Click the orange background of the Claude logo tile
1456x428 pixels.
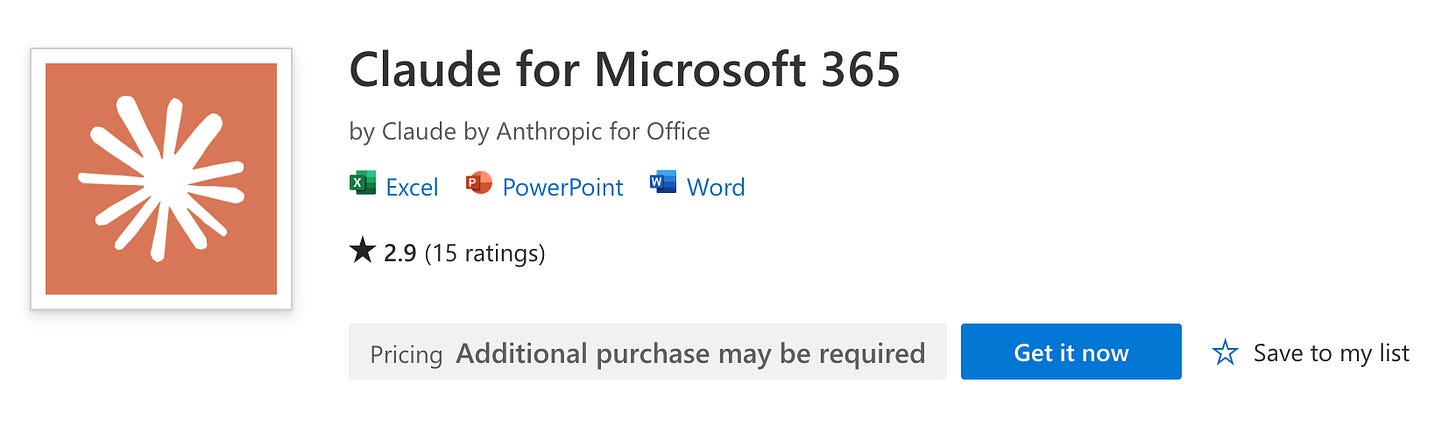(70, 270)
